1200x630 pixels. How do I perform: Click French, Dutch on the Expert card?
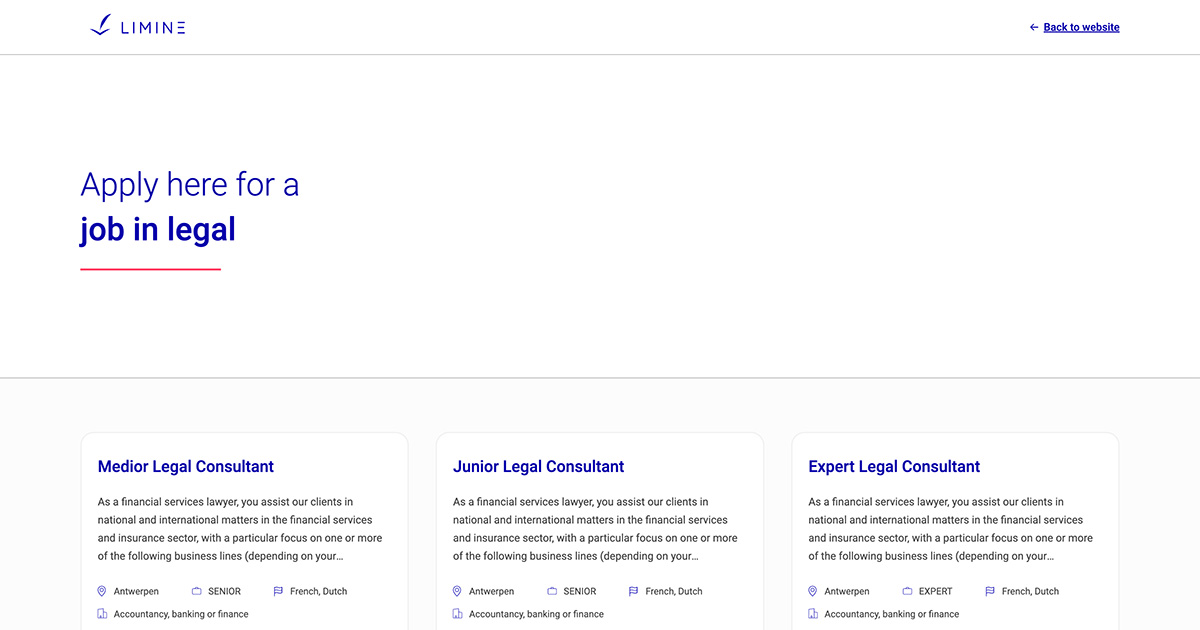(x=1030, y=591)
